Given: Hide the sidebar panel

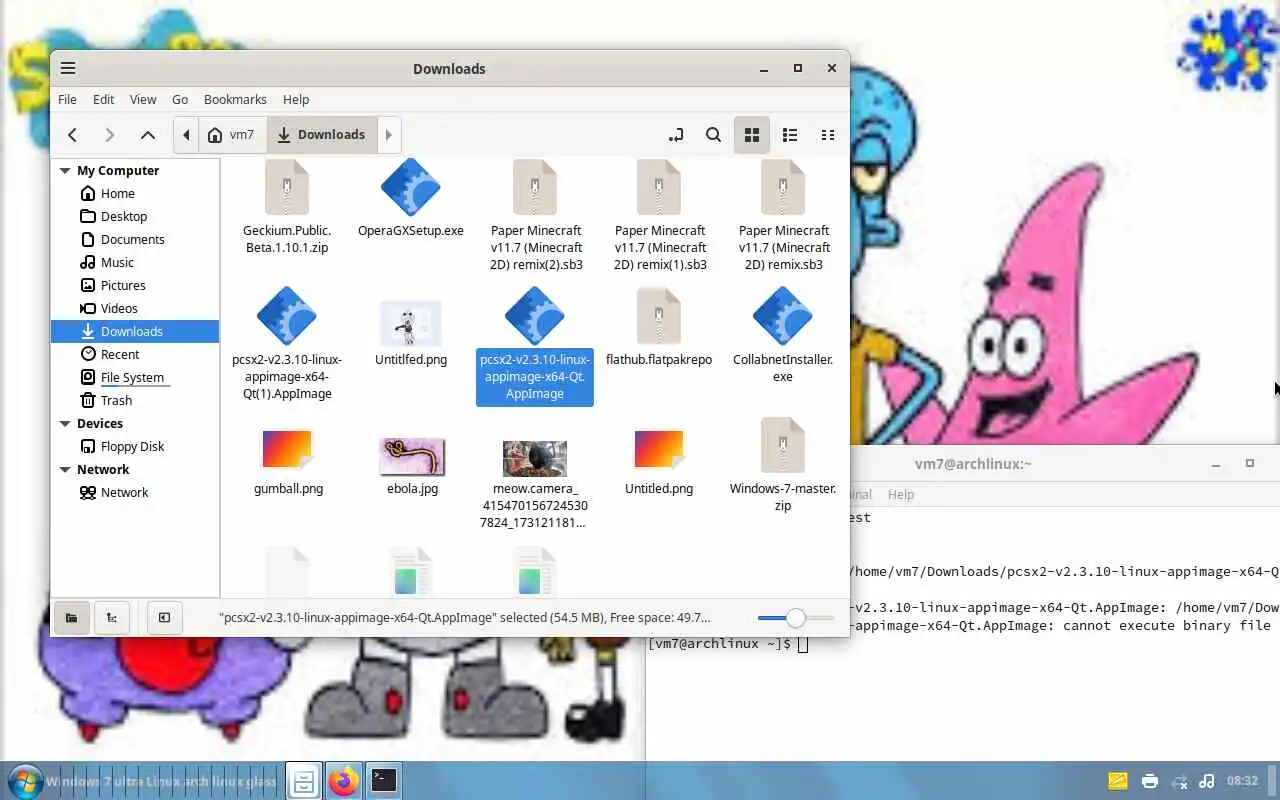Looking at the screenshot, I should (164, 618).
